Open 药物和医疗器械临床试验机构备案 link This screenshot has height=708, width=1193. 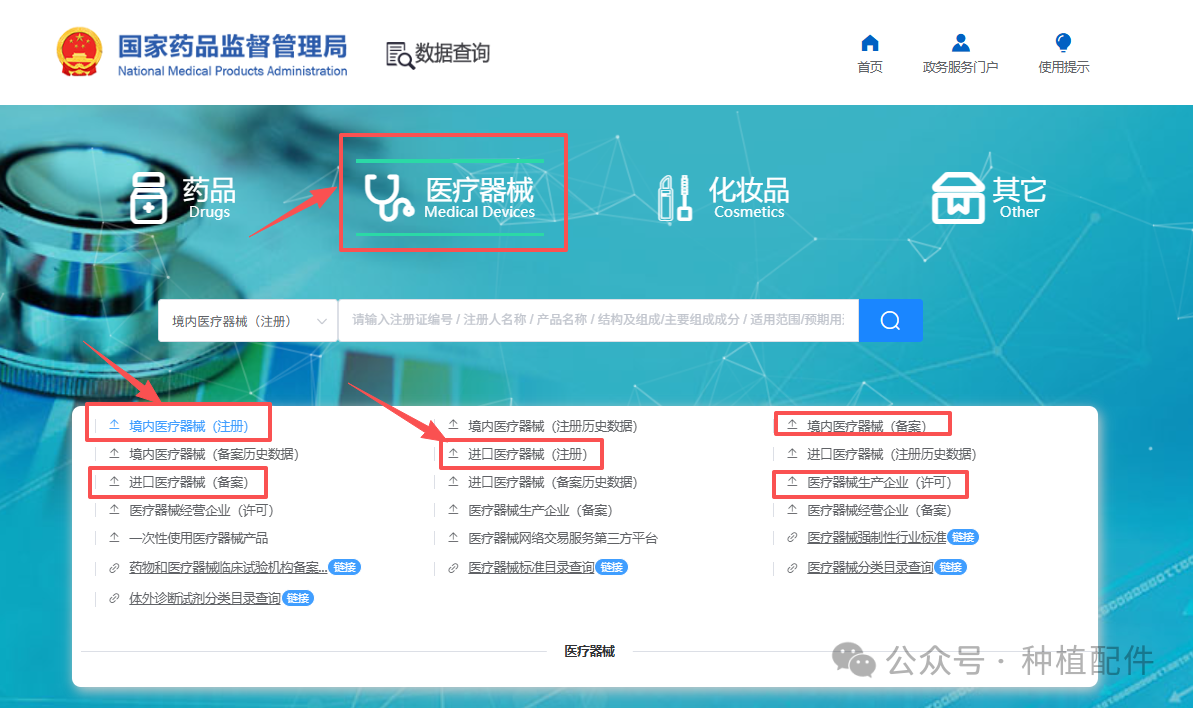click(x=228, y=567)
